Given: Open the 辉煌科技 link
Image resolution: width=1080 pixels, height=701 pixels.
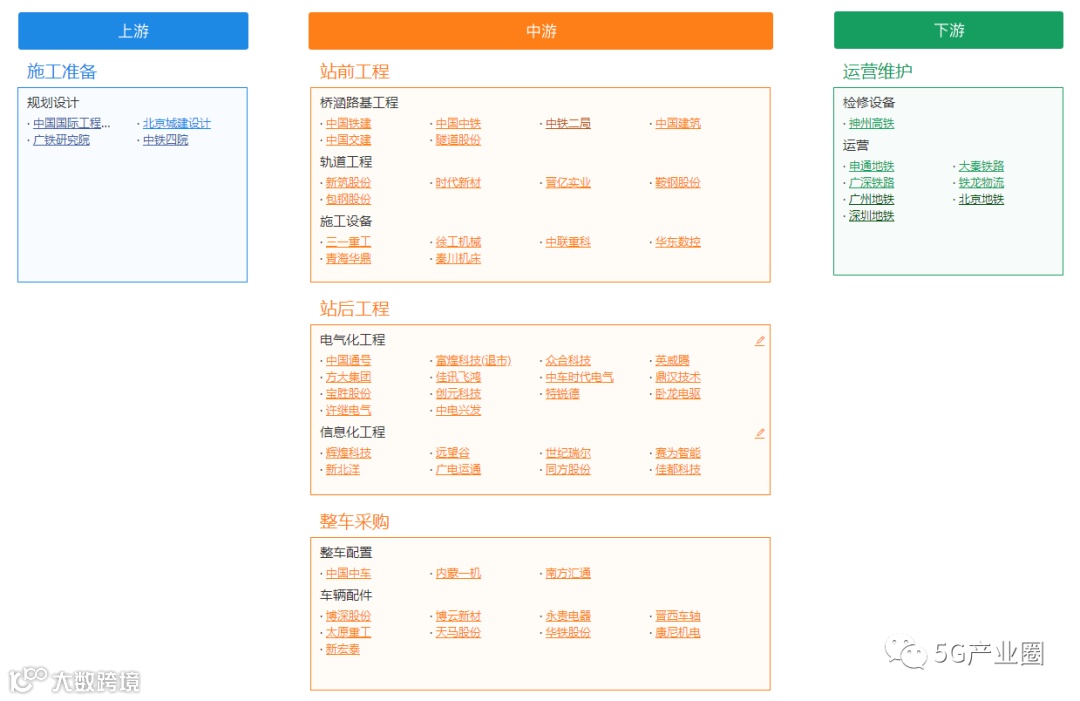Looking at the screenshot, I should click(x=349, y=452).
